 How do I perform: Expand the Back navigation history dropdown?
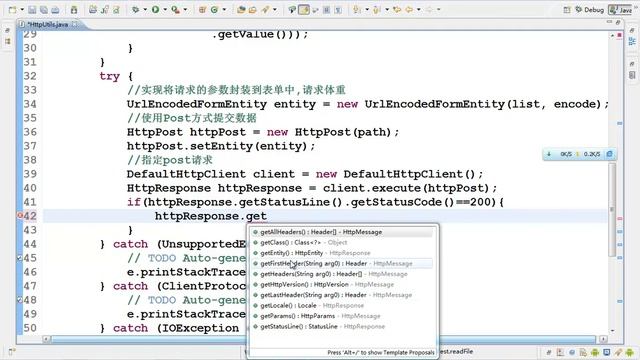point(419,9)
